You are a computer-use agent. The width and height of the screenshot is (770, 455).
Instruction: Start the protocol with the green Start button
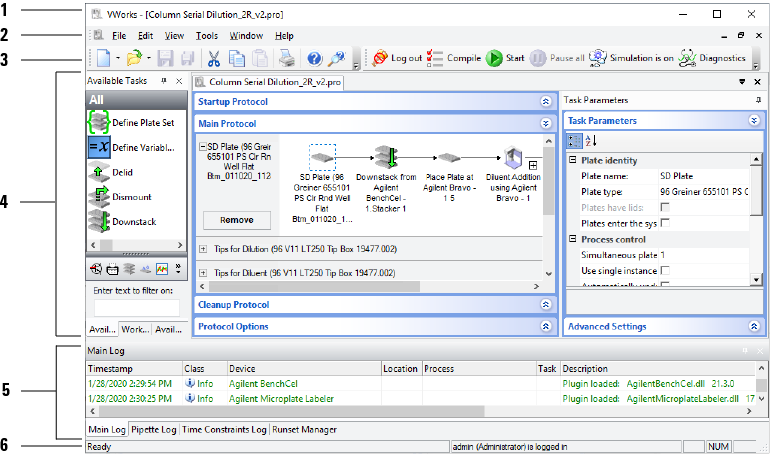point(505,58)
